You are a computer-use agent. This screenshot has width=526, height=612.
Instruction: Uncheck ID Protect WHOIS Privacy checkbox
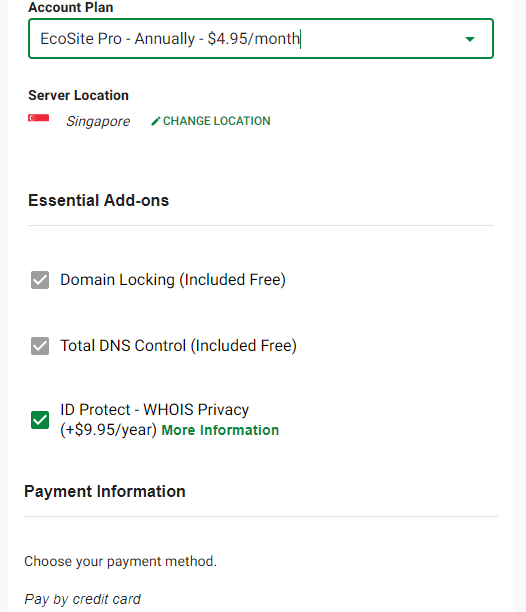point(40,420)
